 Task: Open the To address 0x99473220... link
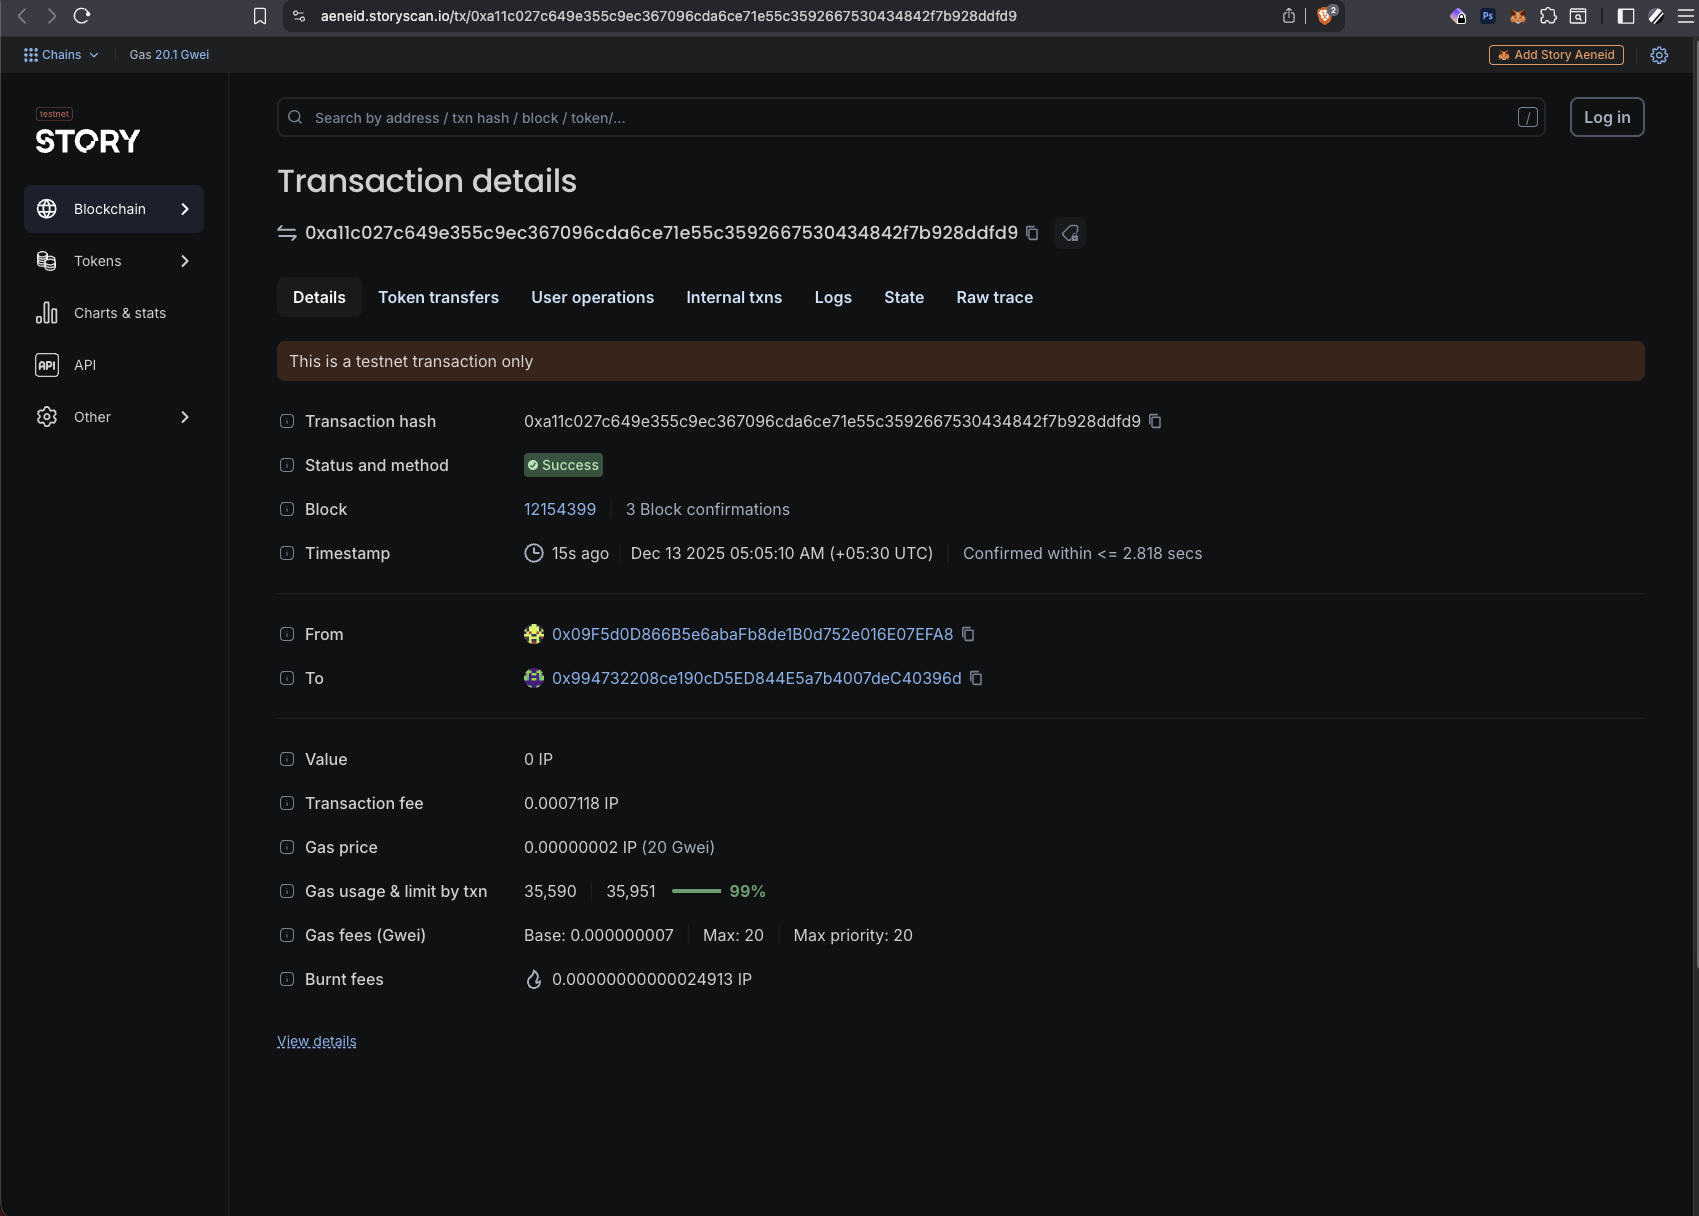[x=757, y=678]
